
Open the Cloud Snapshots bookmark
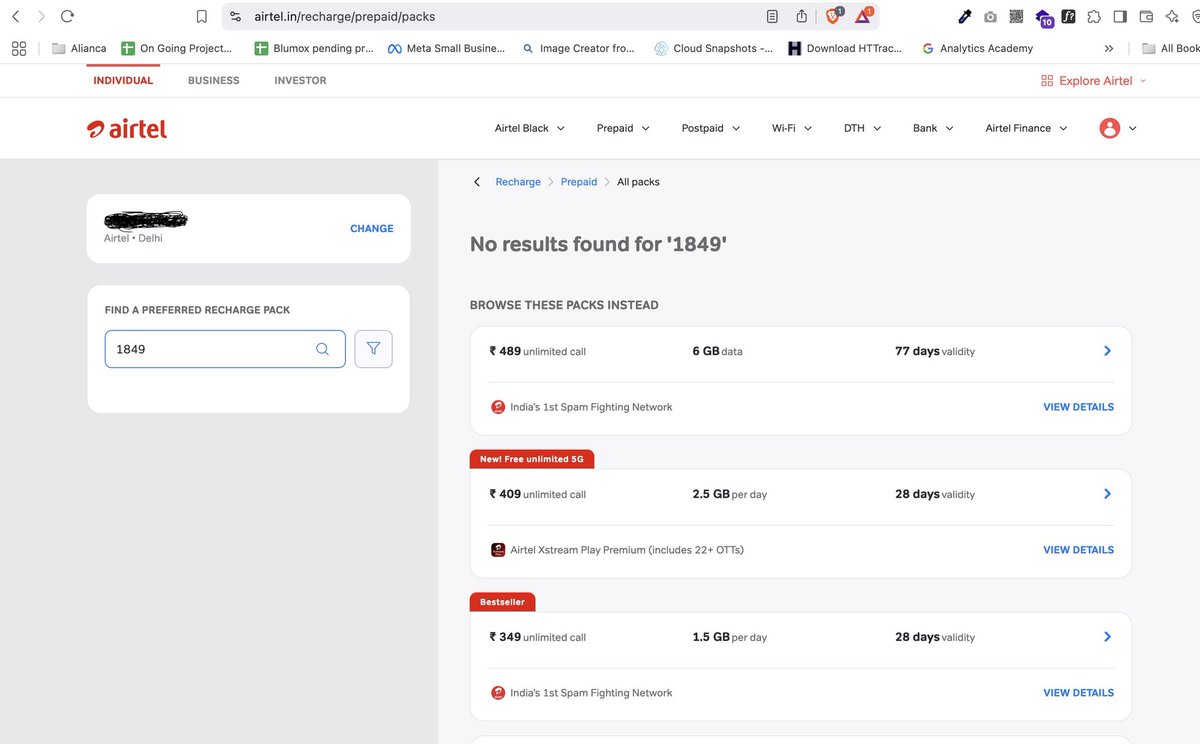point(713,48)
